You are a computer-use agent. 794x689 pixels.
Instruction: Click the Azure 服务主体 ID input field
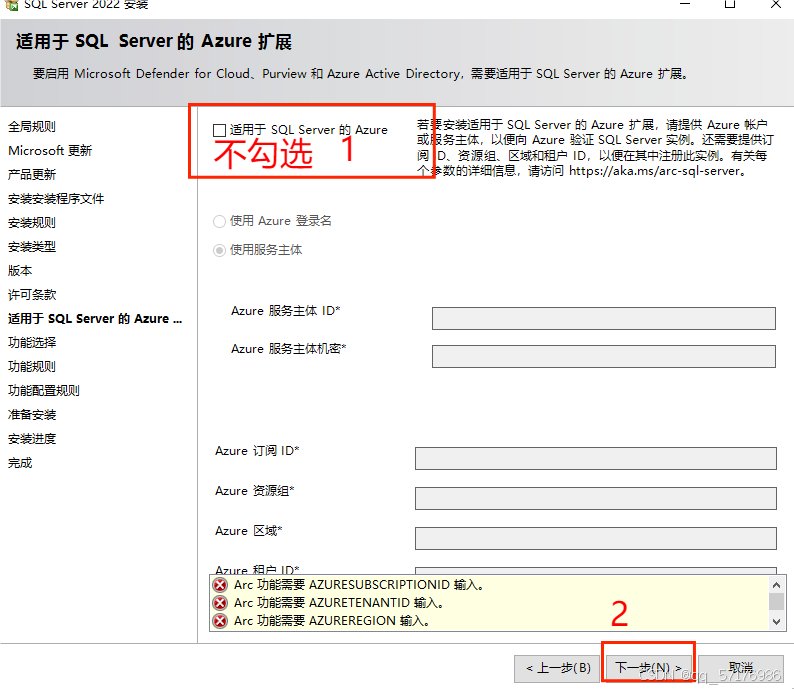pyautogui.click(x=604, y=318)
